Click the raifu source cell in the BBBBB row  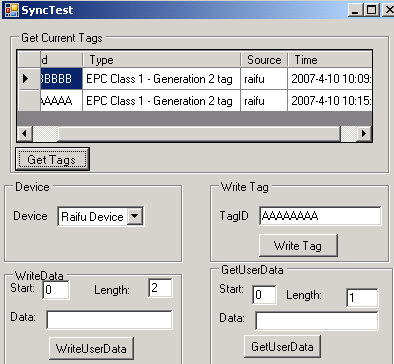pyautogui.click(x=264, y=79)
